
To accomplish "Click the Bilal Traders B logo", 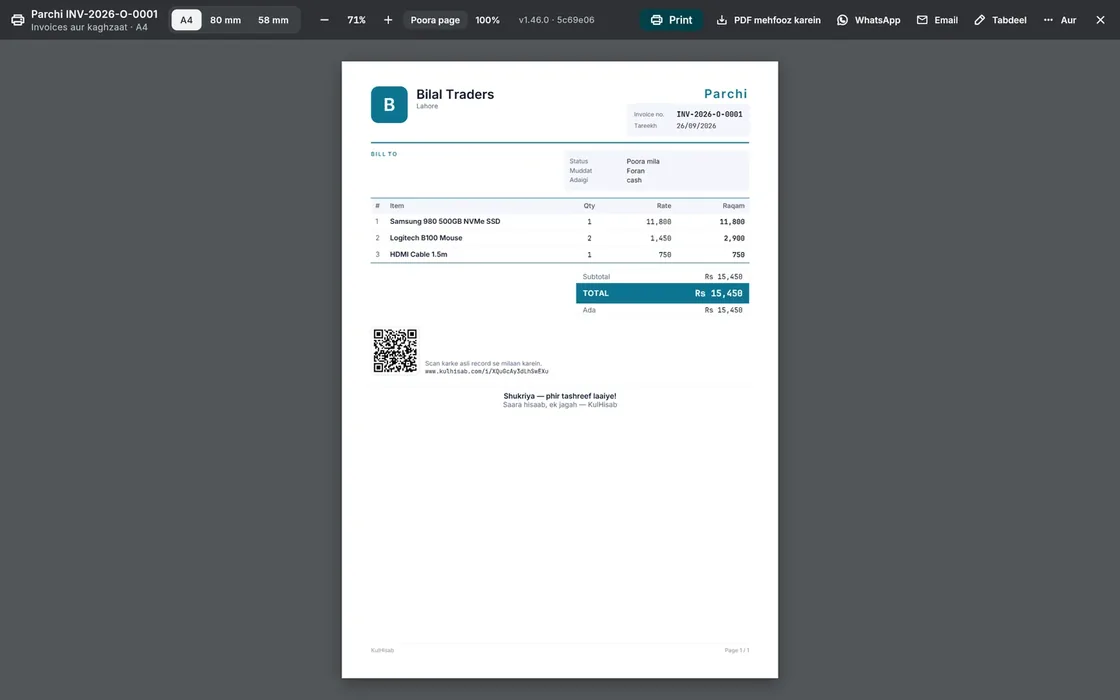I will (389, 104).
